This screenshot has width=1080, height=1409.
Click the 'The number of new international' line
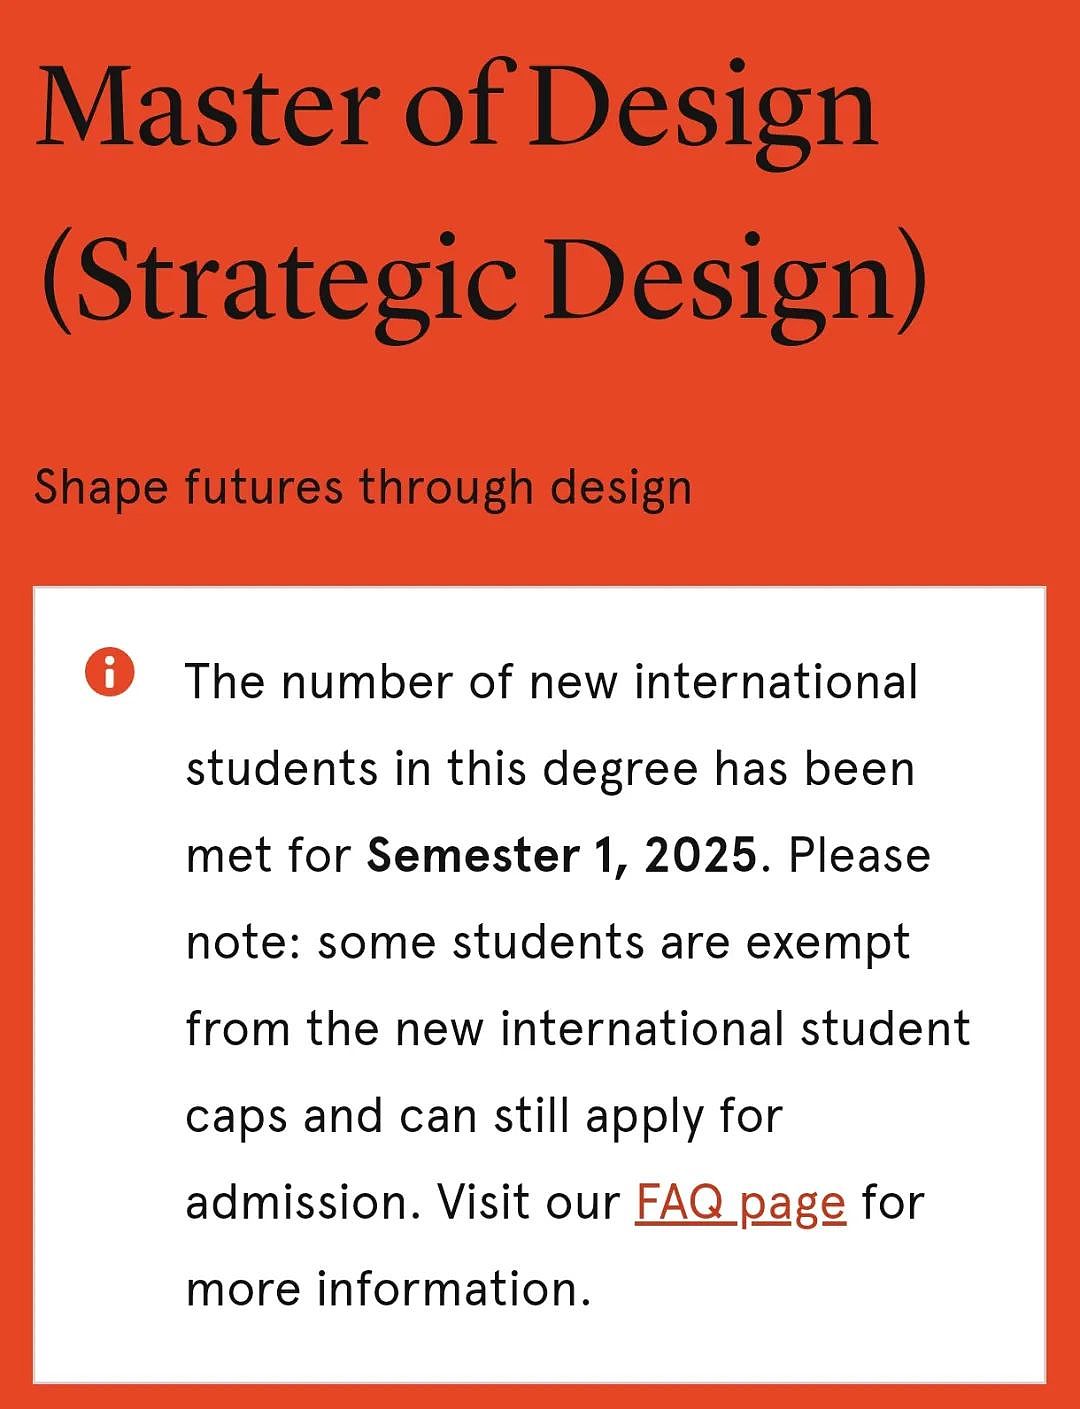point(552,682)
